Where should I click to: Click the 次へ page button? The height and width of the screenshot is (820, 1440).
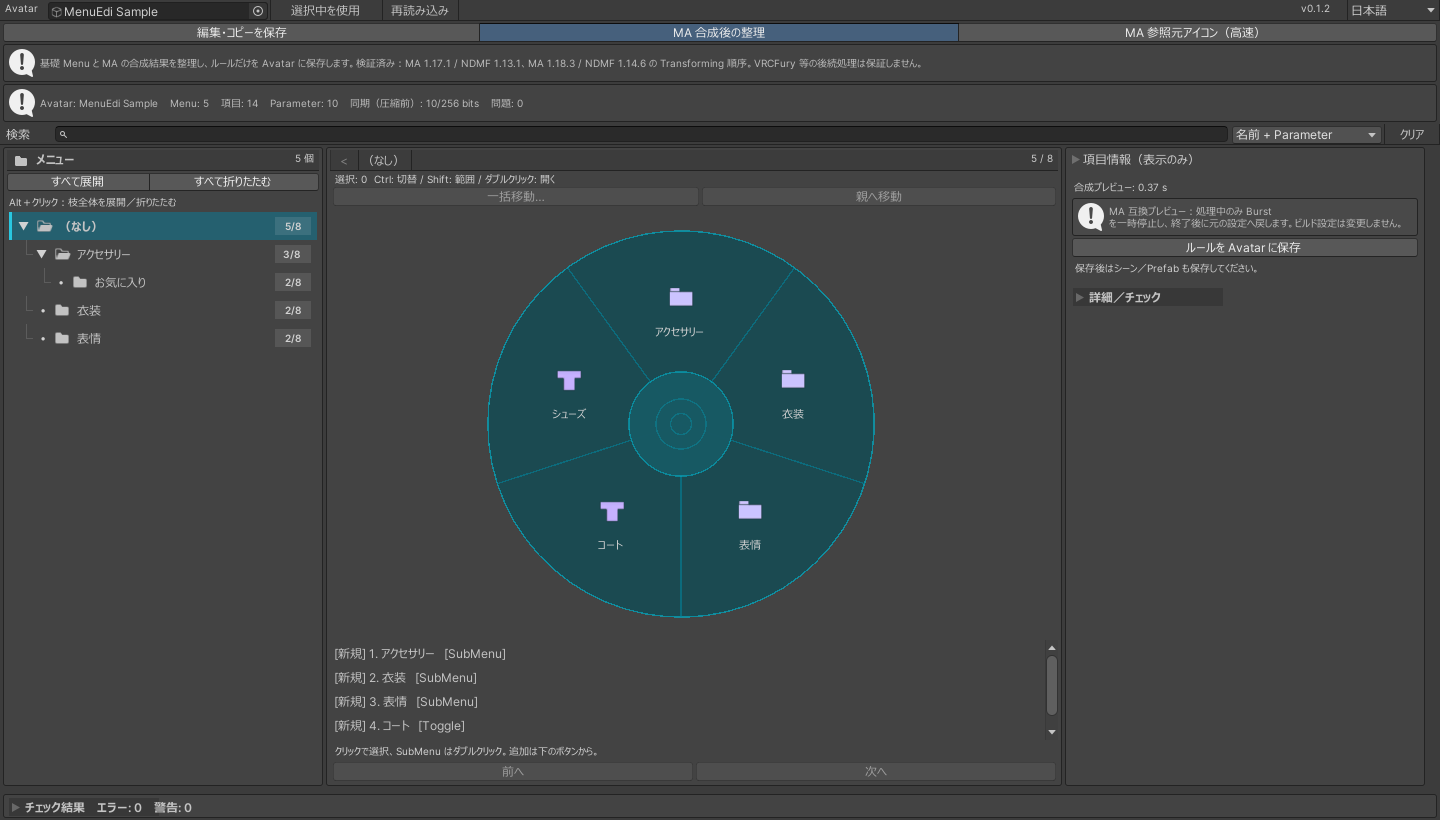pos(876,771)
